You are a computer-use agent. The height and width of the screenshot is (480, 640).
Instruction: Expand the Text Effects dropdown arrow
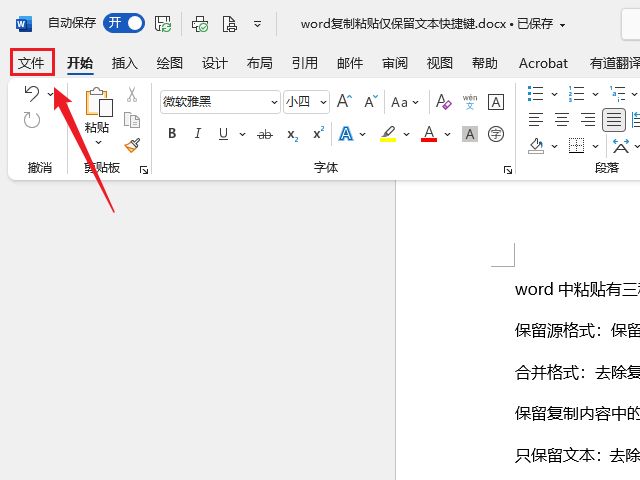click(362, 134)
